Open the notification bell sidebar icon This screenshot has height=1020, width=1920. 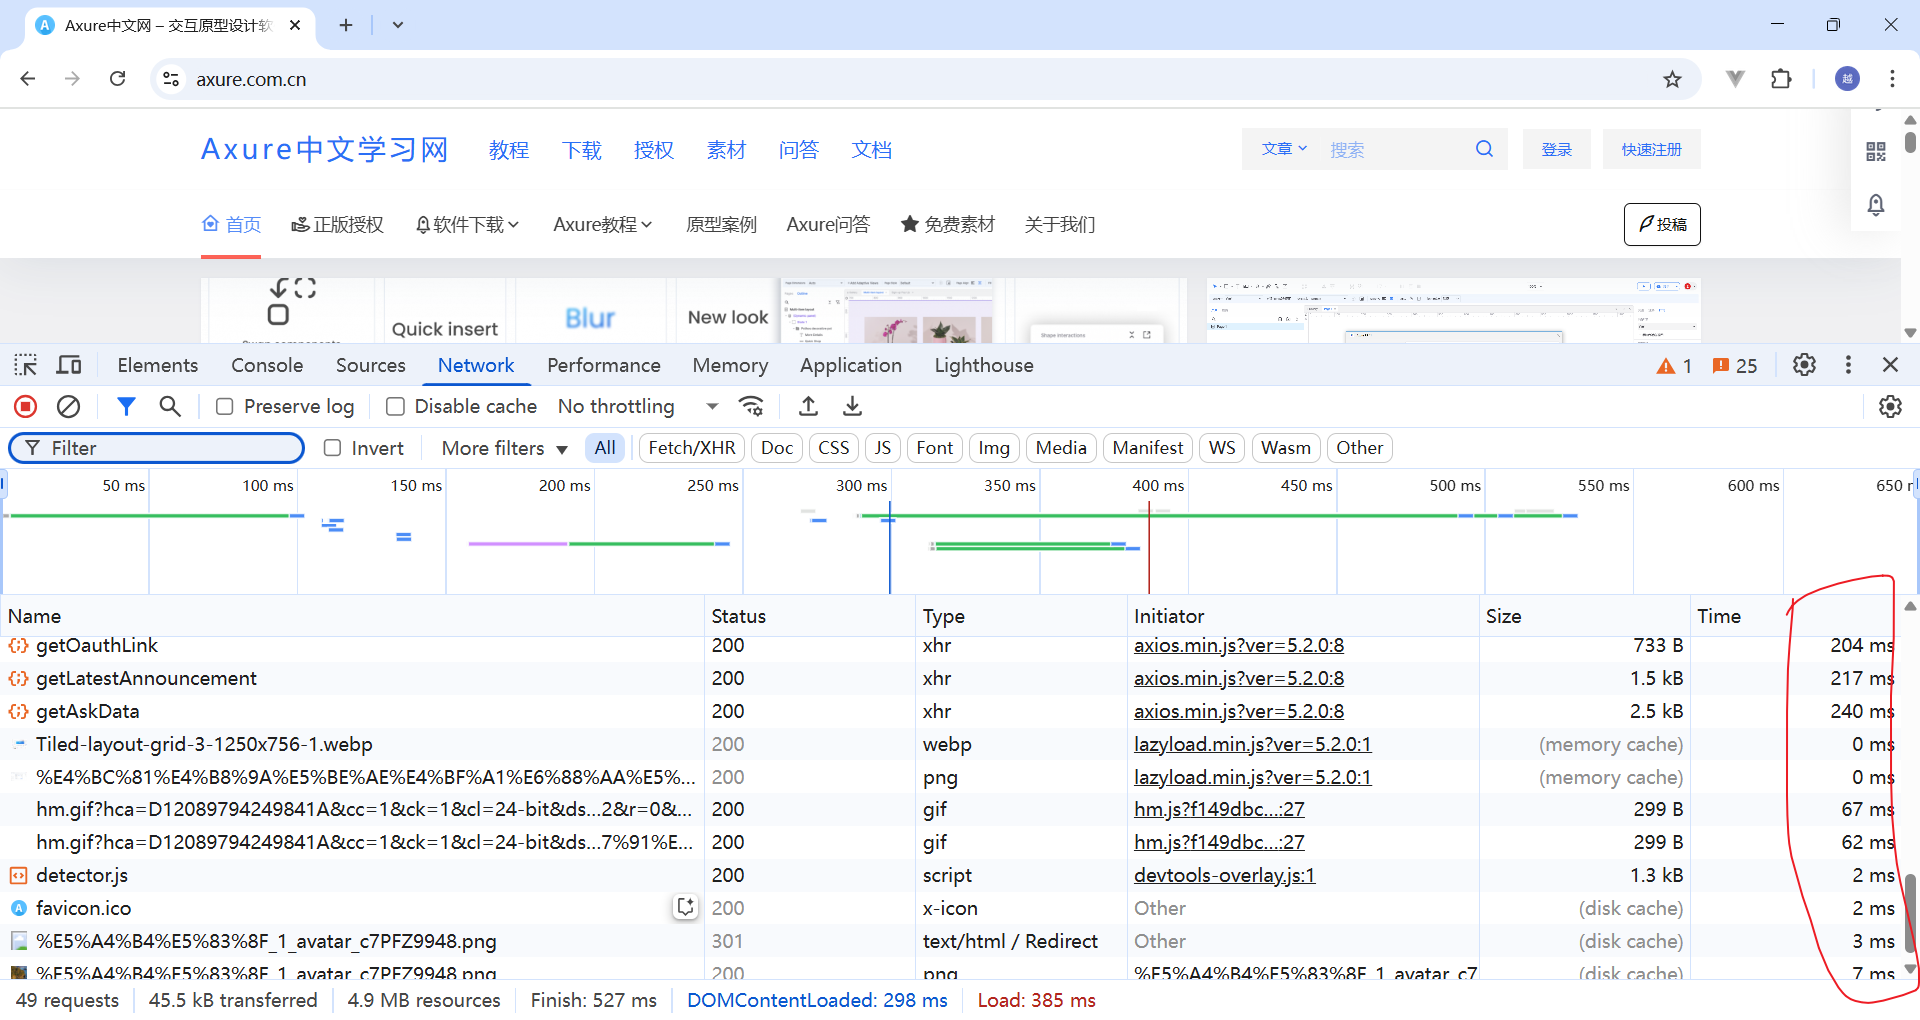(x=1876, y=205)
